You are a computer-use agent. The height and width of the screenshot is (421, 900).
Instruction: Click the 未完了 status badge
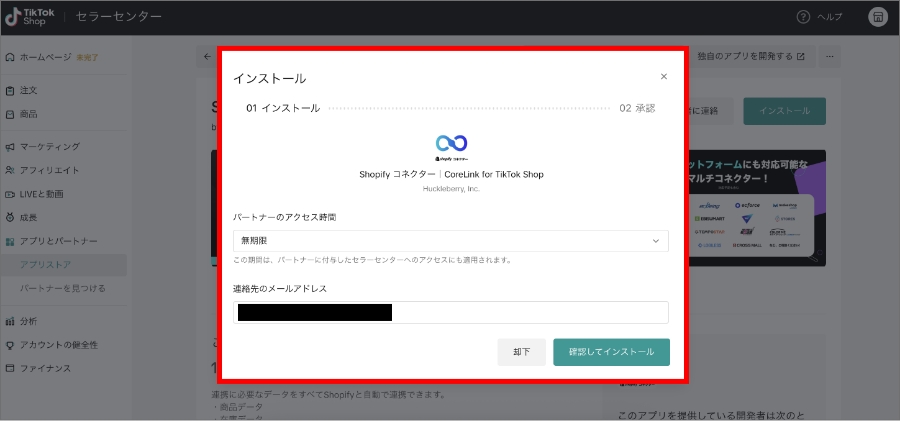click(88, 57)
